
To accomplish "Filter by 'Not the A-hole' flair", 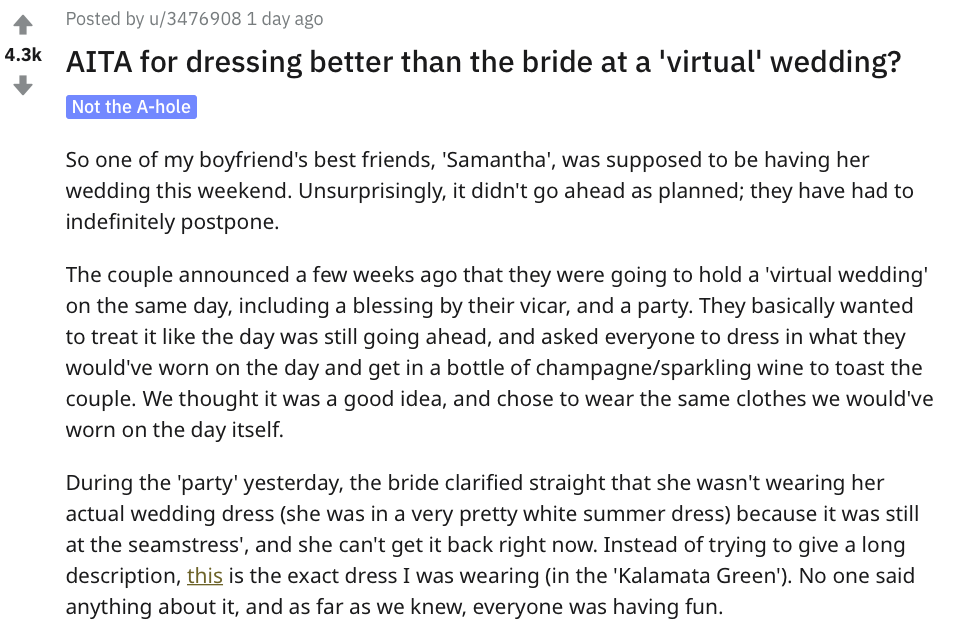I will (131, 106).
